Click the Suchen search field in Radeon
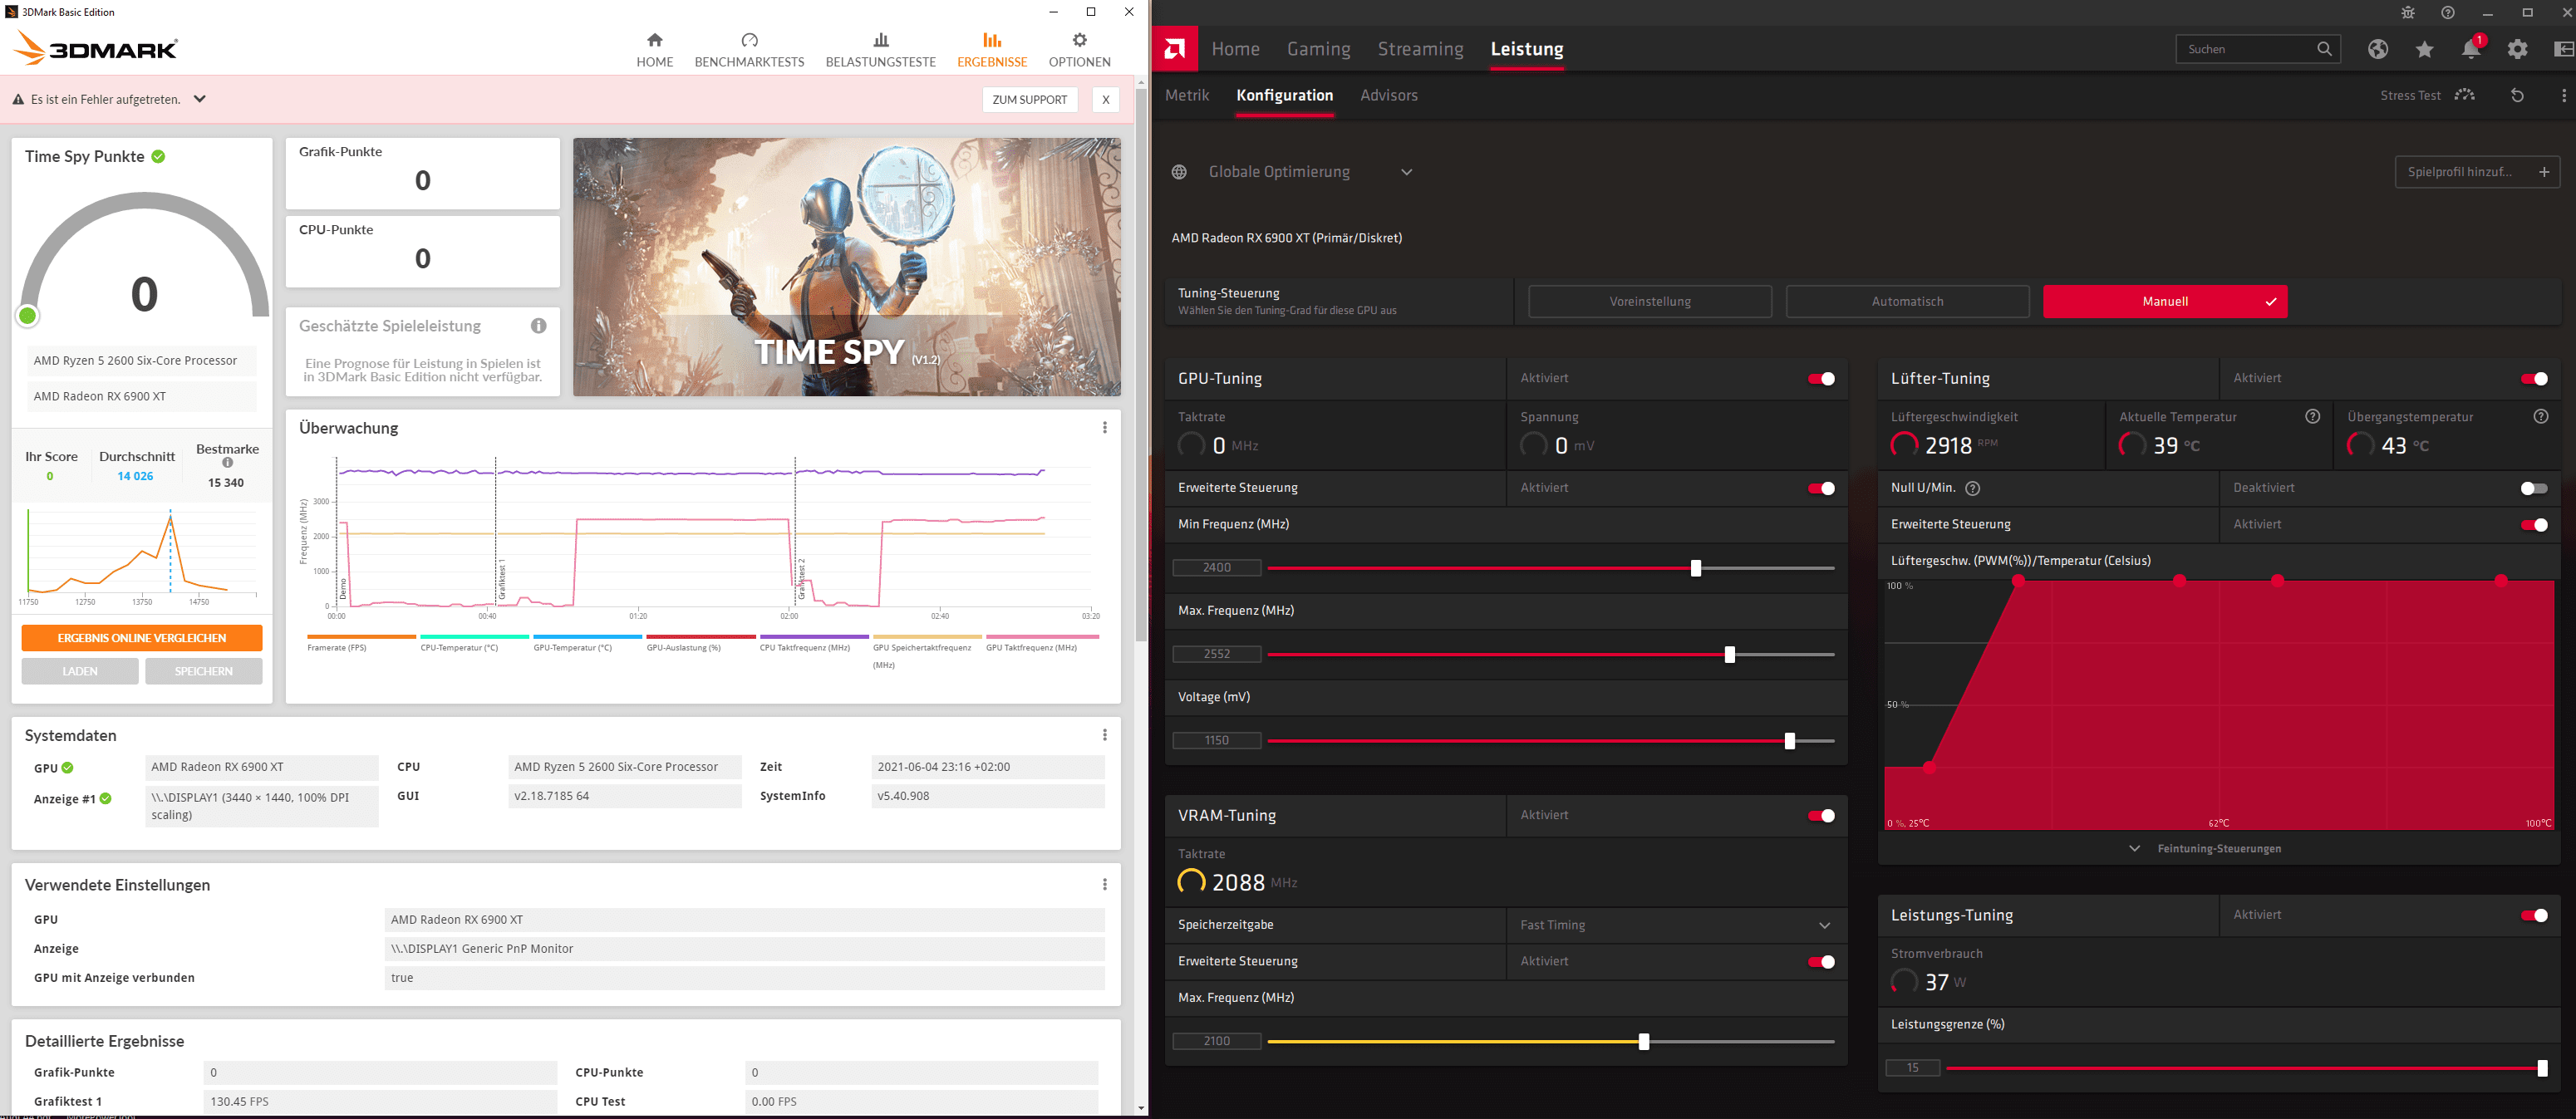 [2258, 49]
